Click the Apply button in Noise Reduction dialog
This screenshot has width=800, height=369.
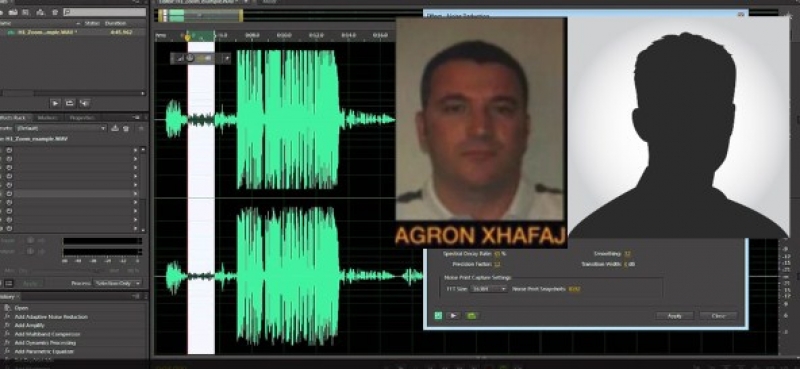pos(674,316)
